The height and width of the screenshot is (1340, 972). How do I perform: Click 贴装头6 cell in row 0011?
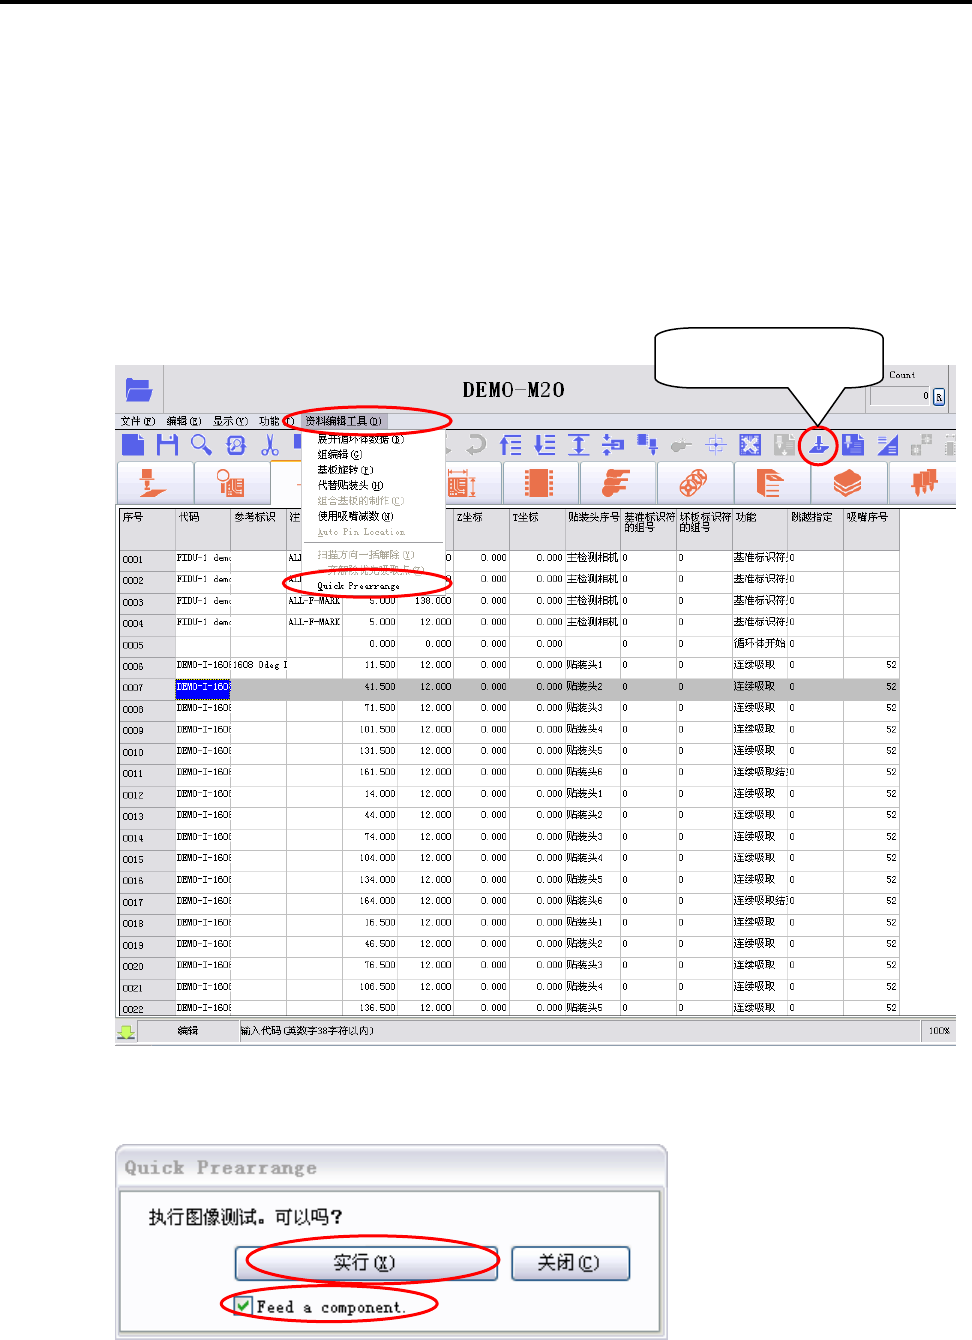coord(593,773)
